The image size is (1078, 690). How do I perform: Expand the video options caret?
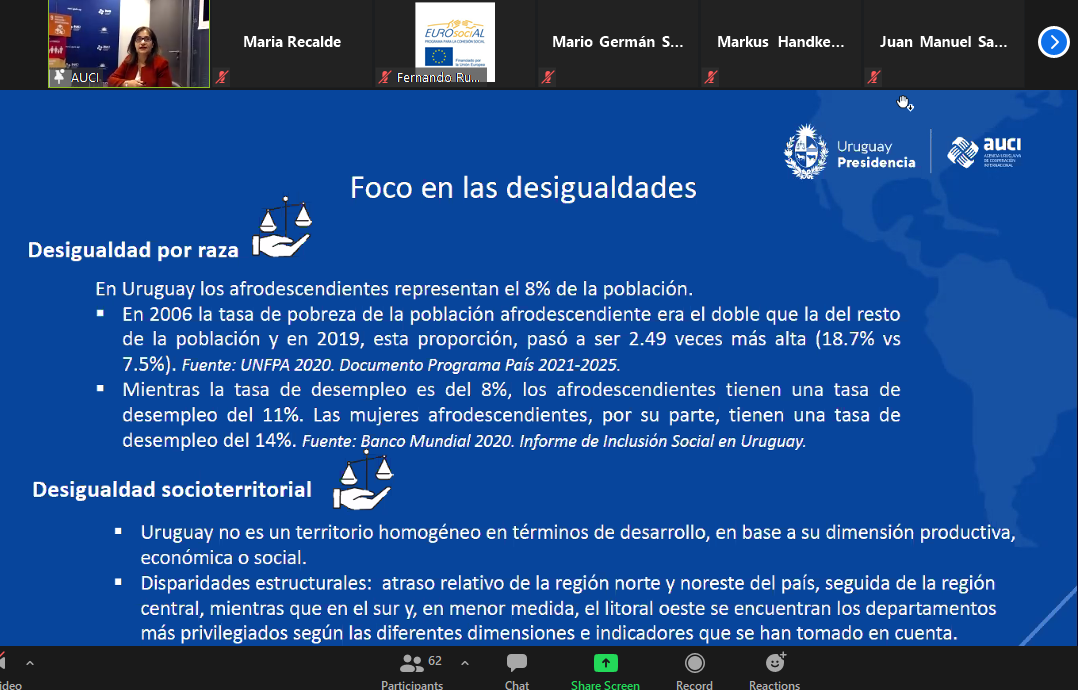click(30, 663)
